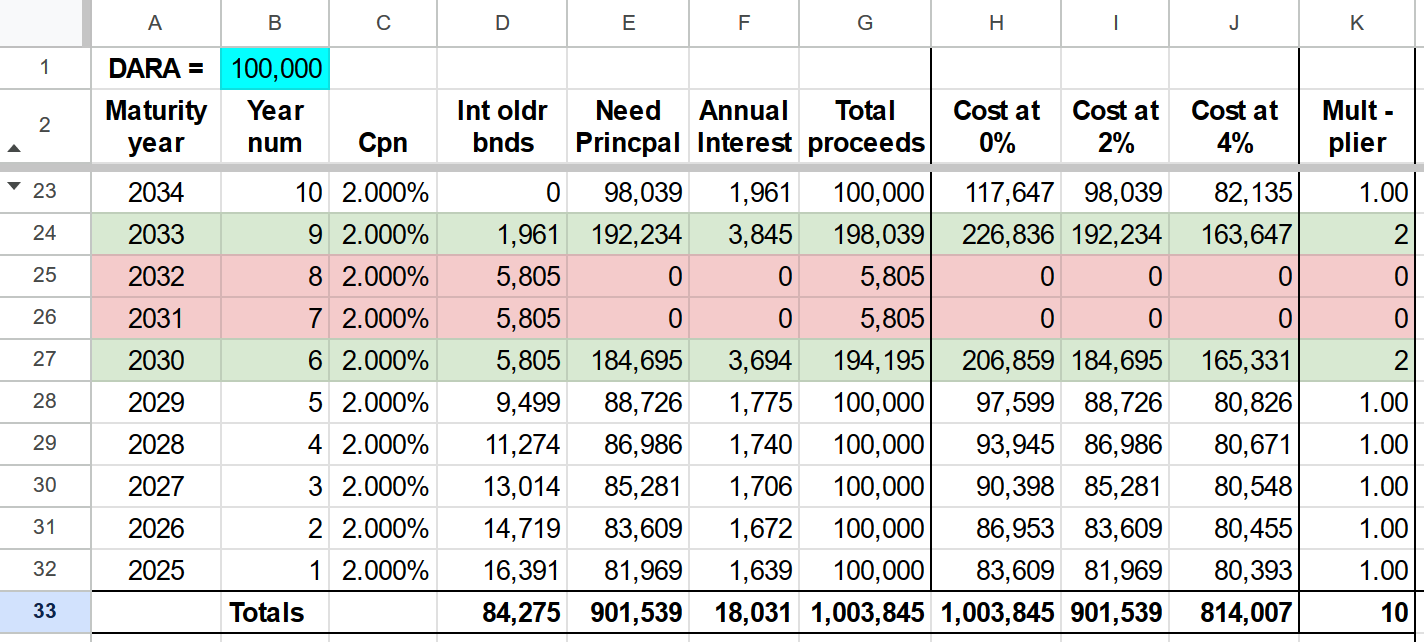The height and width of the screenshot is (642, 1424).
Task: Select the Annual Interest cell 3,845
Action: pyautogui.click(x=744, y=234)
